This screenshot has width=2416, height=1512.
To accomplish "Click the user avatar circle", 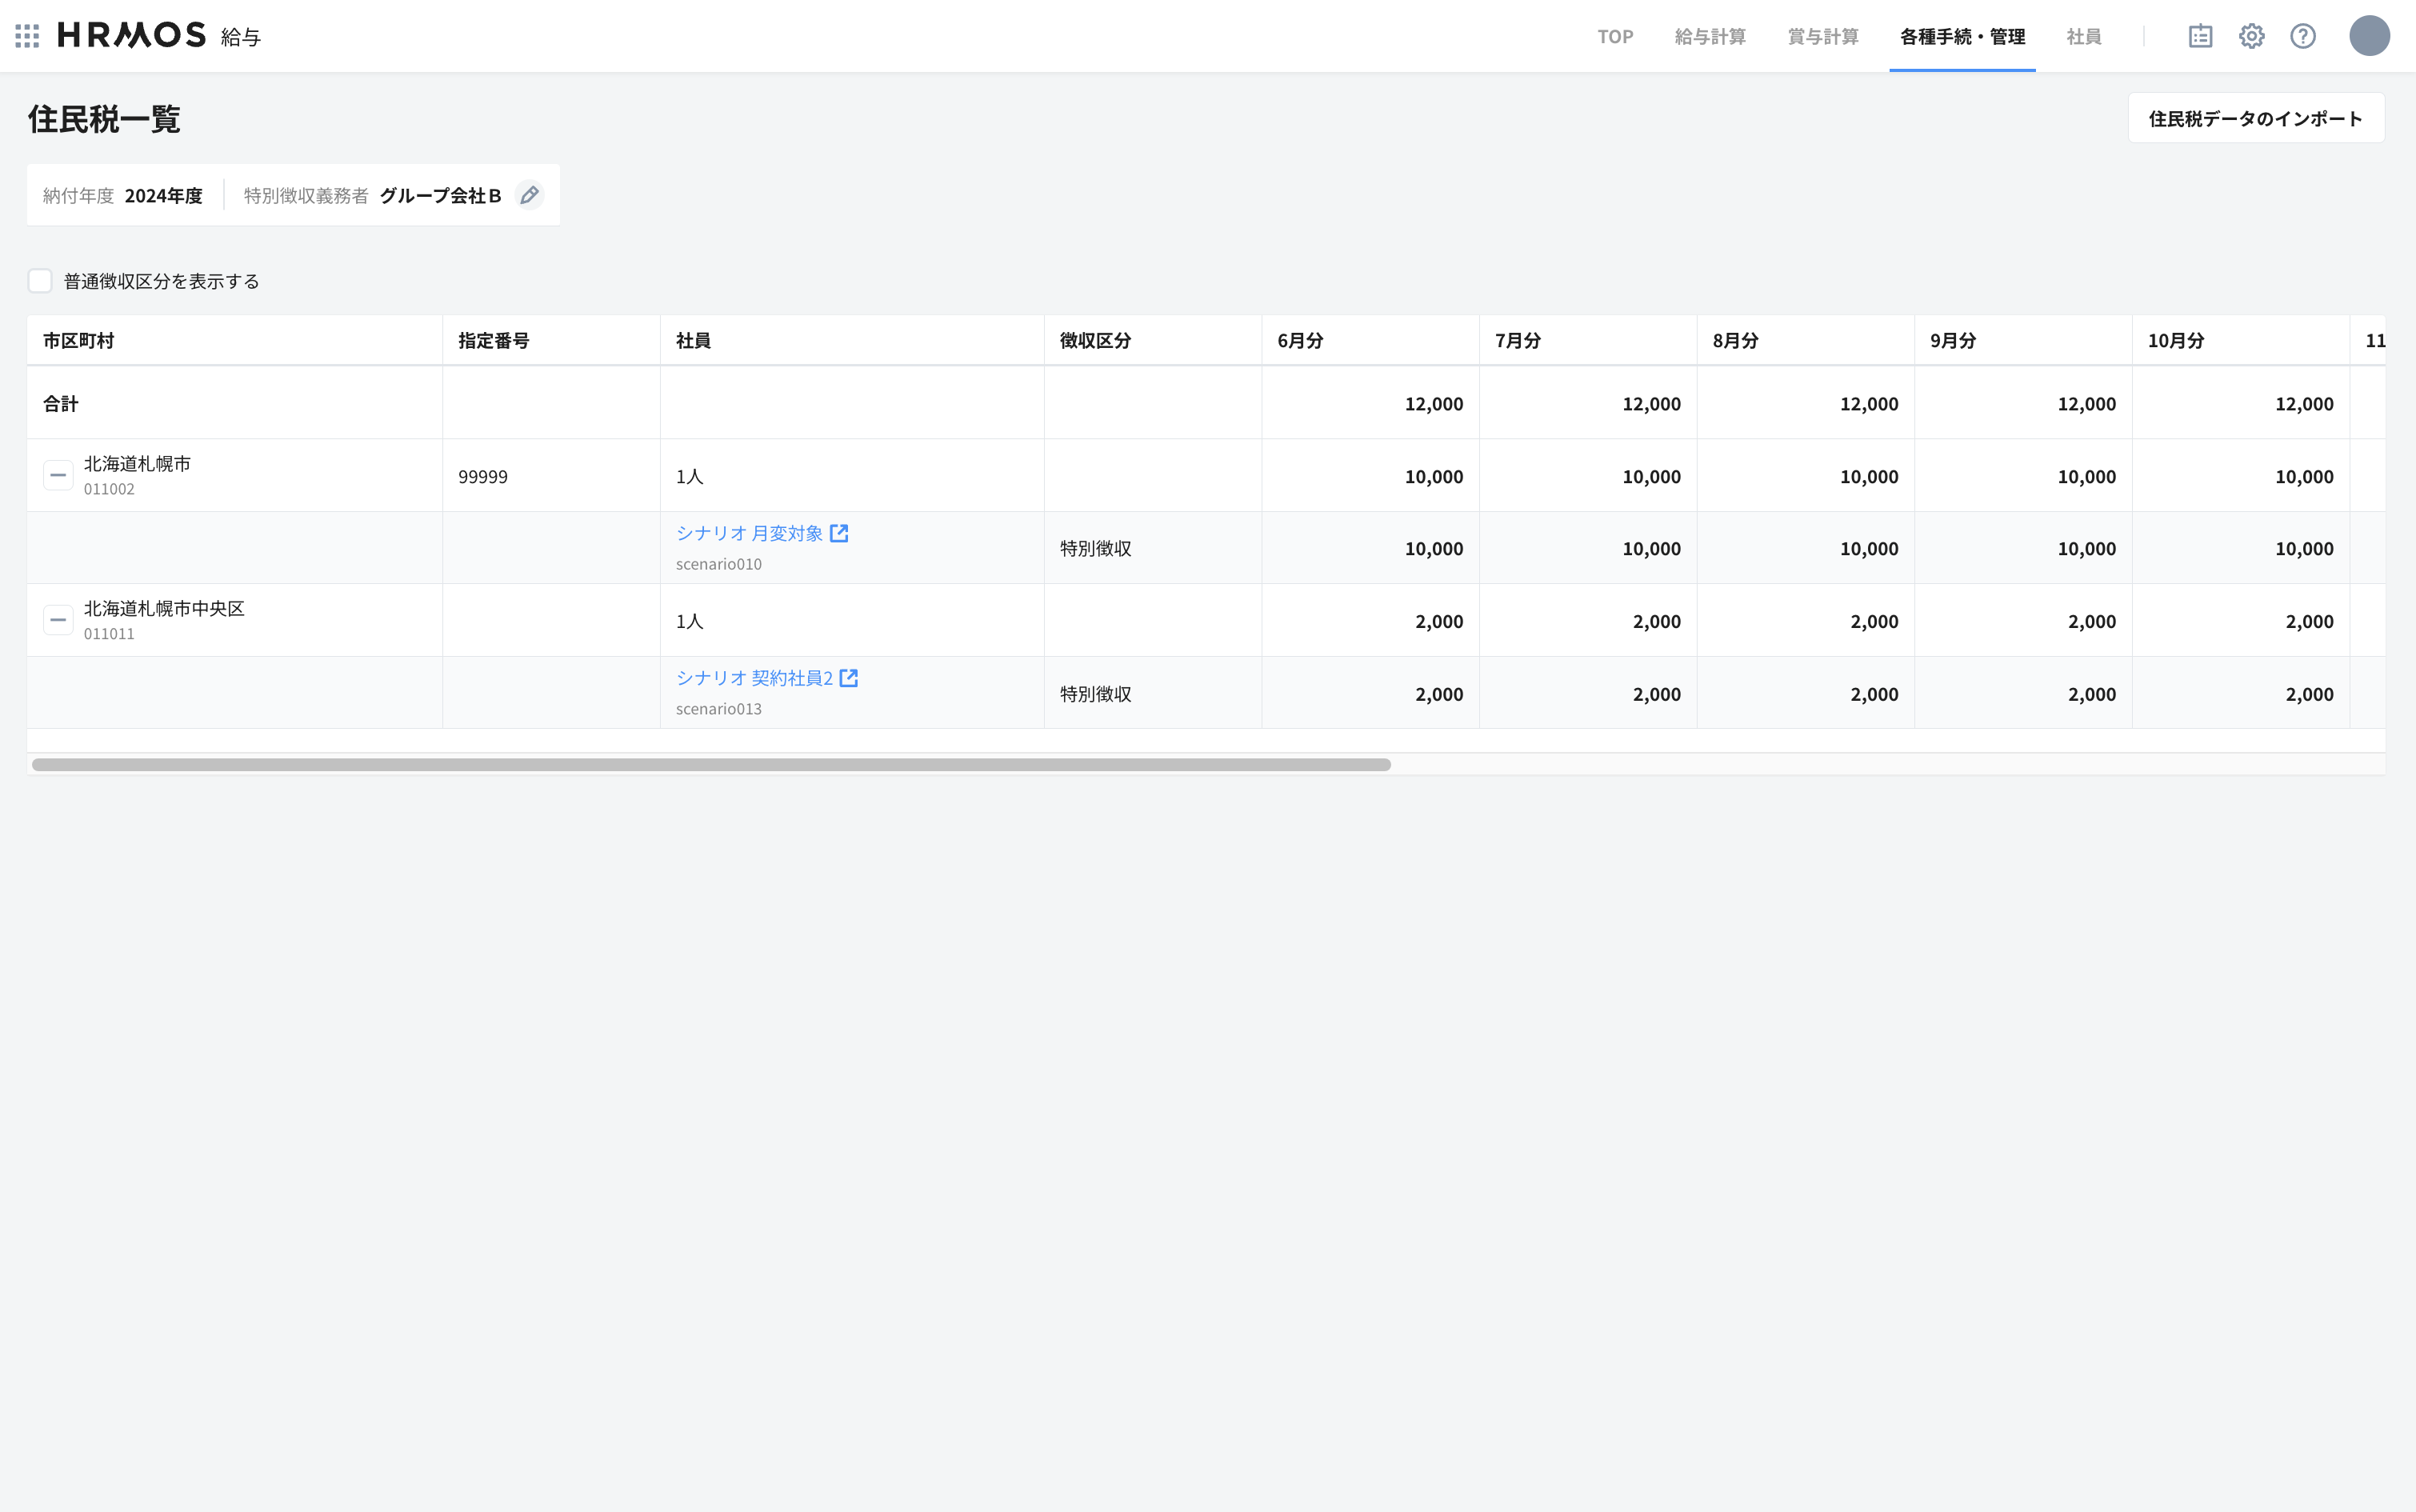I will pos(2369,36).
